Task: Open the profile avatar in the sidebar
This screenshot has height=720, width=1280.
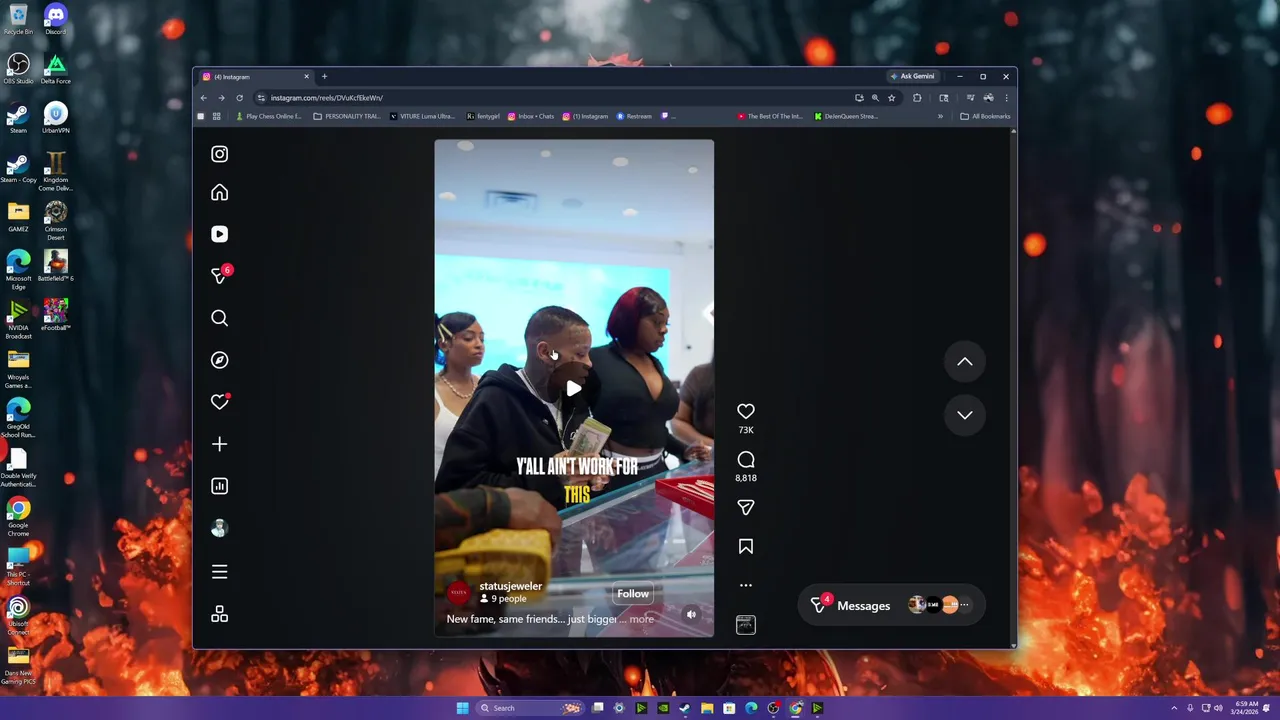Action: 220,528
